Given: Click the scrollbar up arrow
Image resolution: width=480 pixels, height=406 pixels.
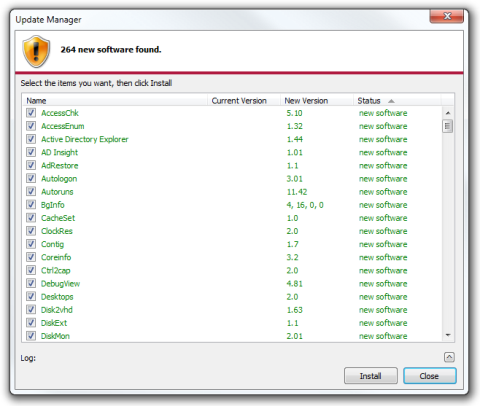Looking at the screenshot, I should tap(448, 113).
